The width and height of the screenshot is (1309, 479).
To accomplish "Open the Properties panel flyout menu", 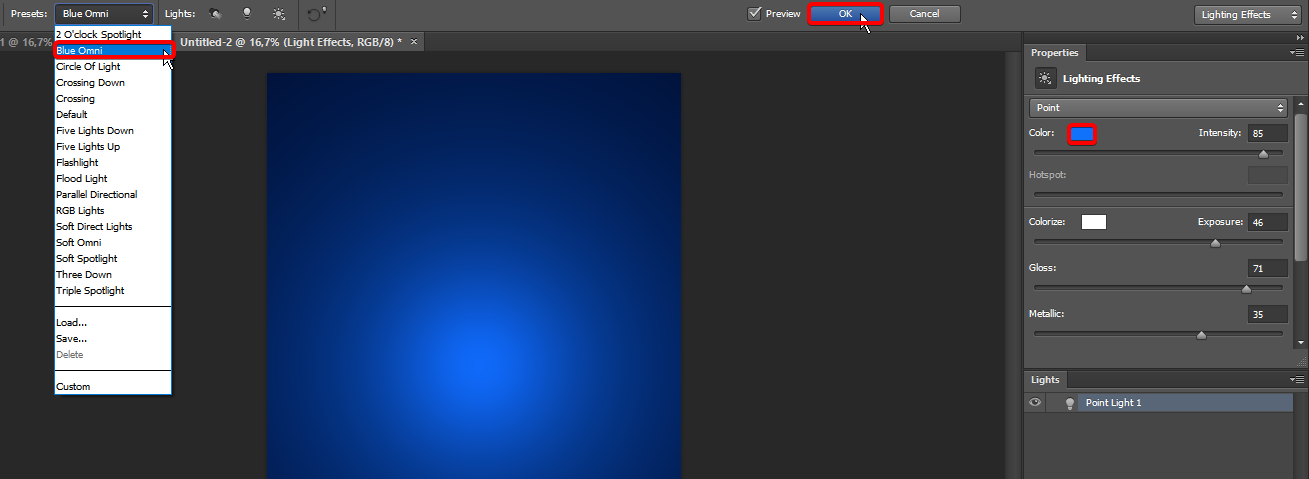I will point(1297,52).
